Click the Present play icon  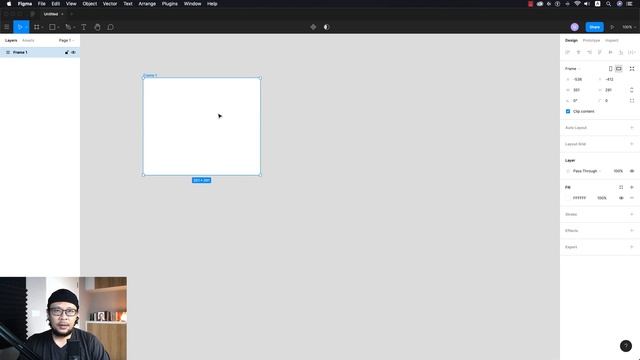tap(612, 27)
